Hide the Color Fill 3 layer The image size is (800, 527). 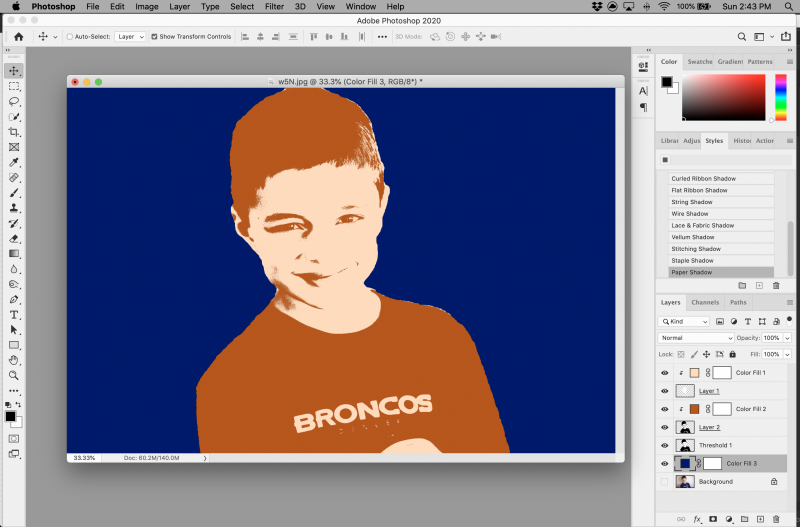(664, 464)
